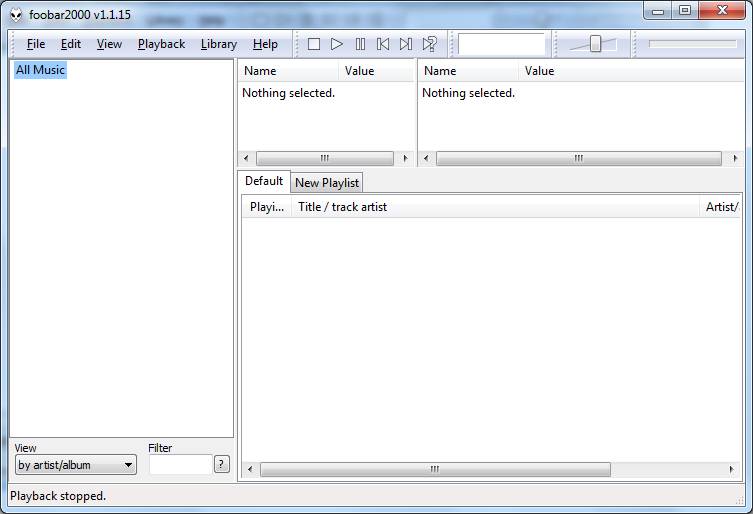Start playback with the Play button
This screenshot has height=514, width=753.
point(337,44)
